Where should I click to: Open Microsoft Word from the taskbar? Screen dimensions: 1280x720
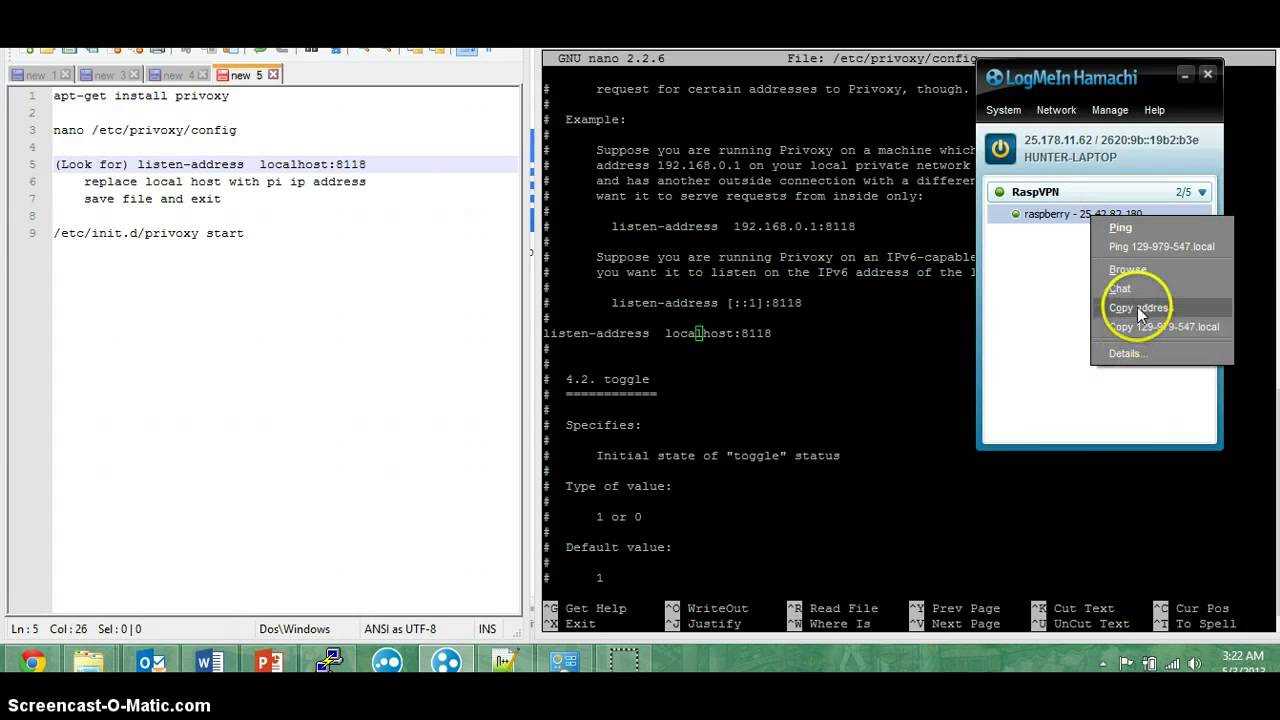coord(210,662)
